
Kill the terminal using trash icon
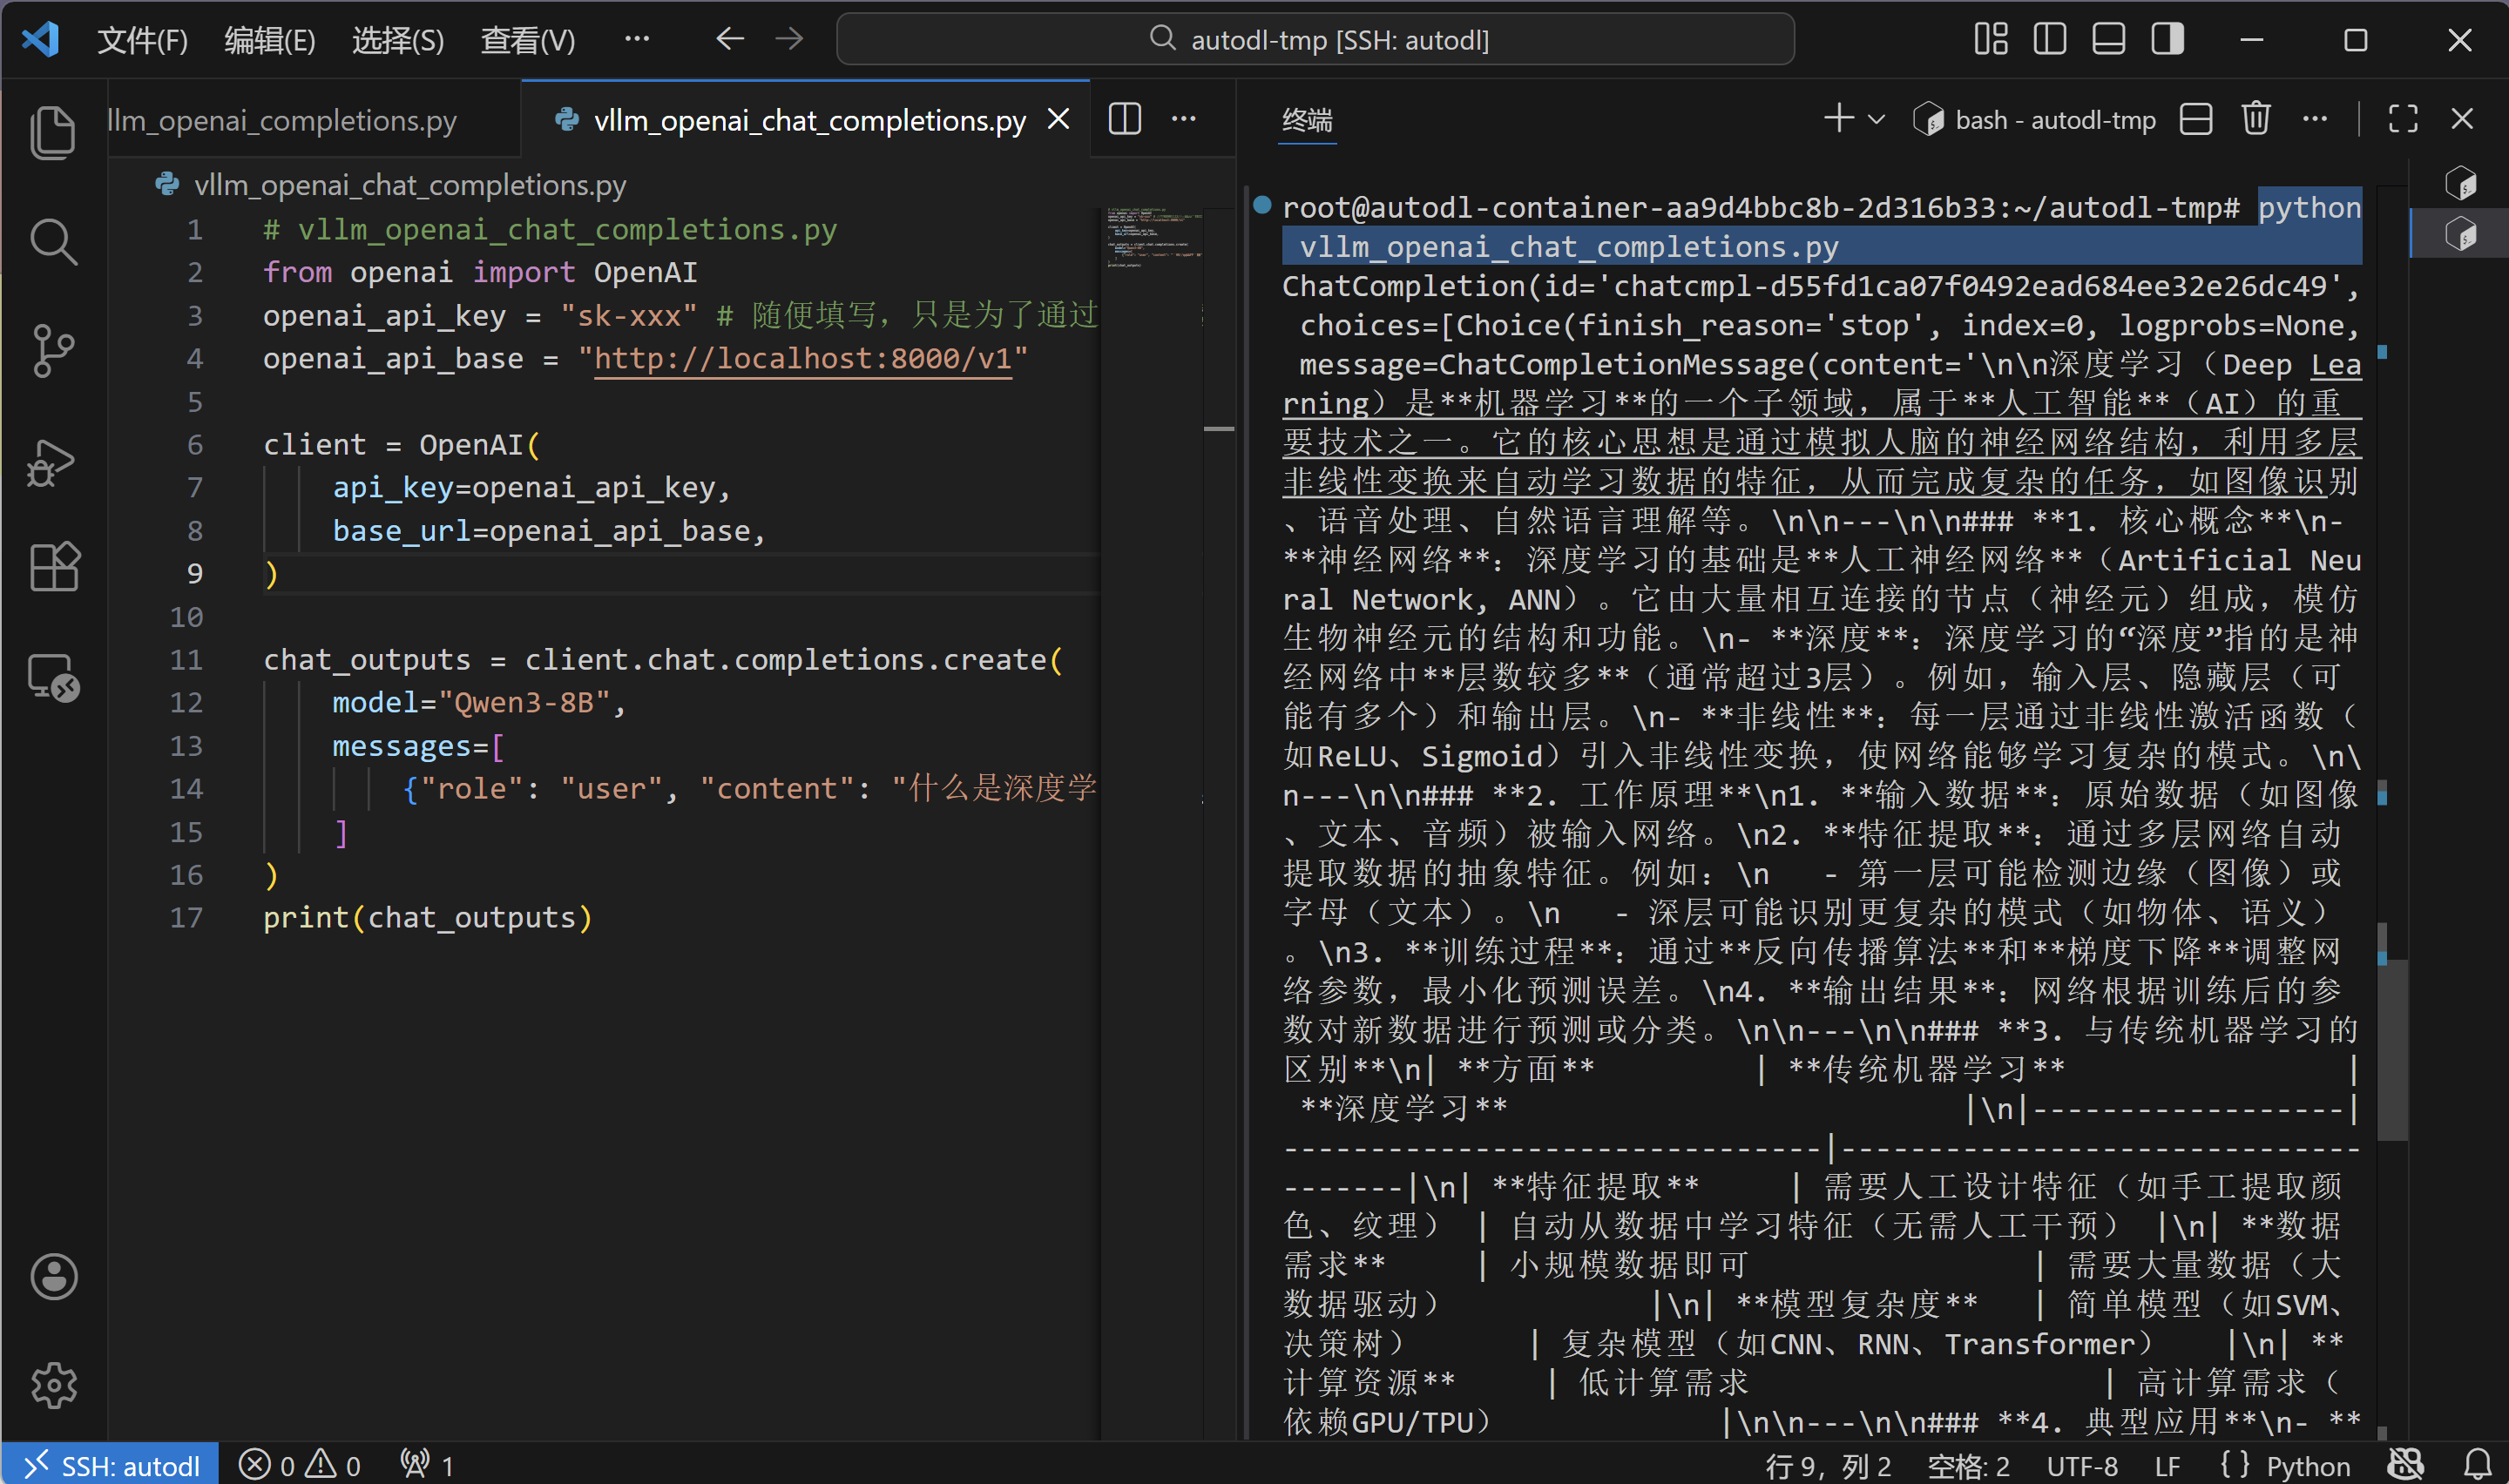coord(2256,119)
